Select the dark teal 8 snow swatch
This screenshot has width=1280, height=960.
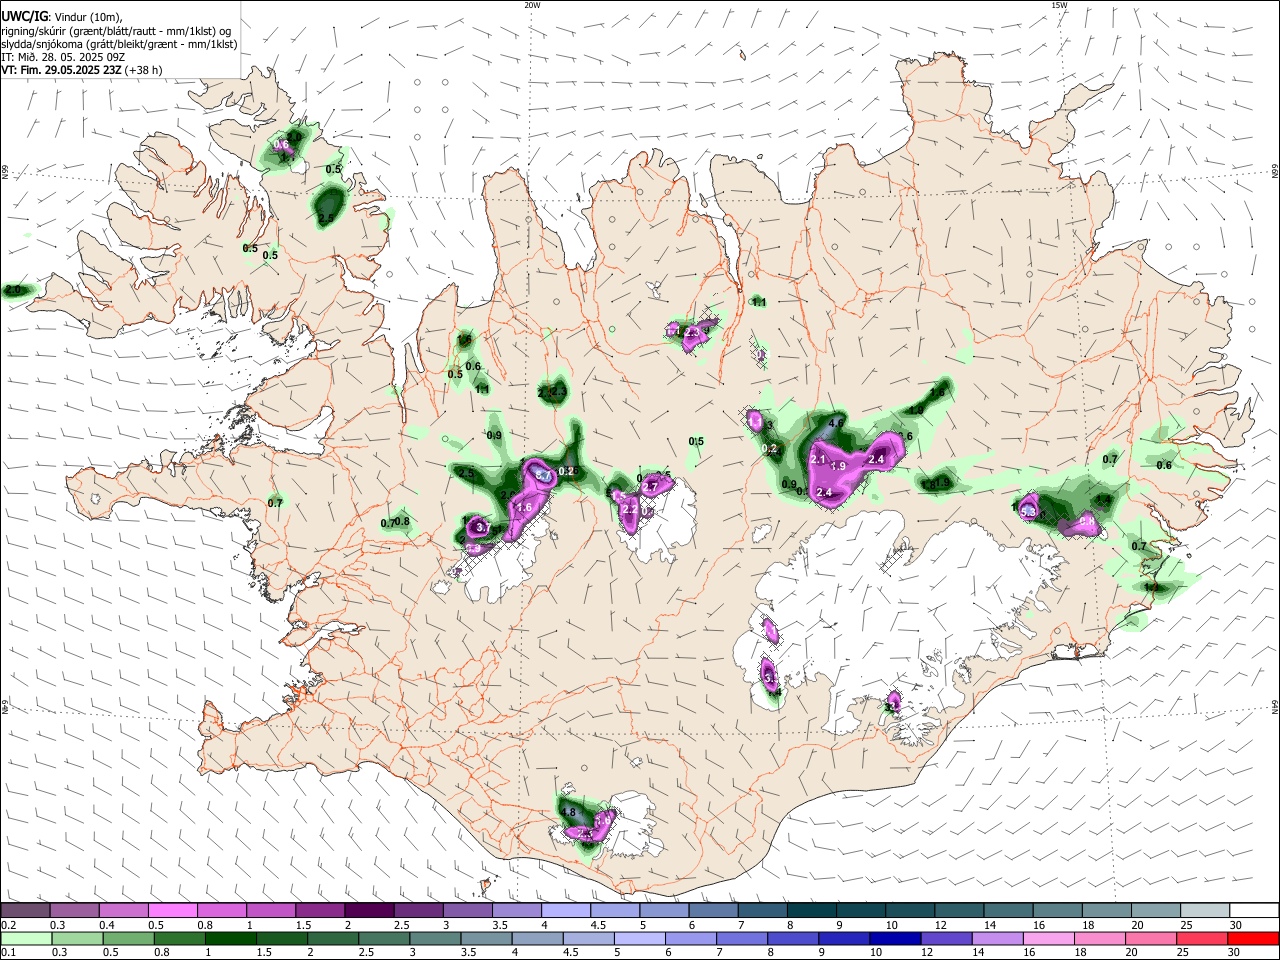(x=812, y=910)
